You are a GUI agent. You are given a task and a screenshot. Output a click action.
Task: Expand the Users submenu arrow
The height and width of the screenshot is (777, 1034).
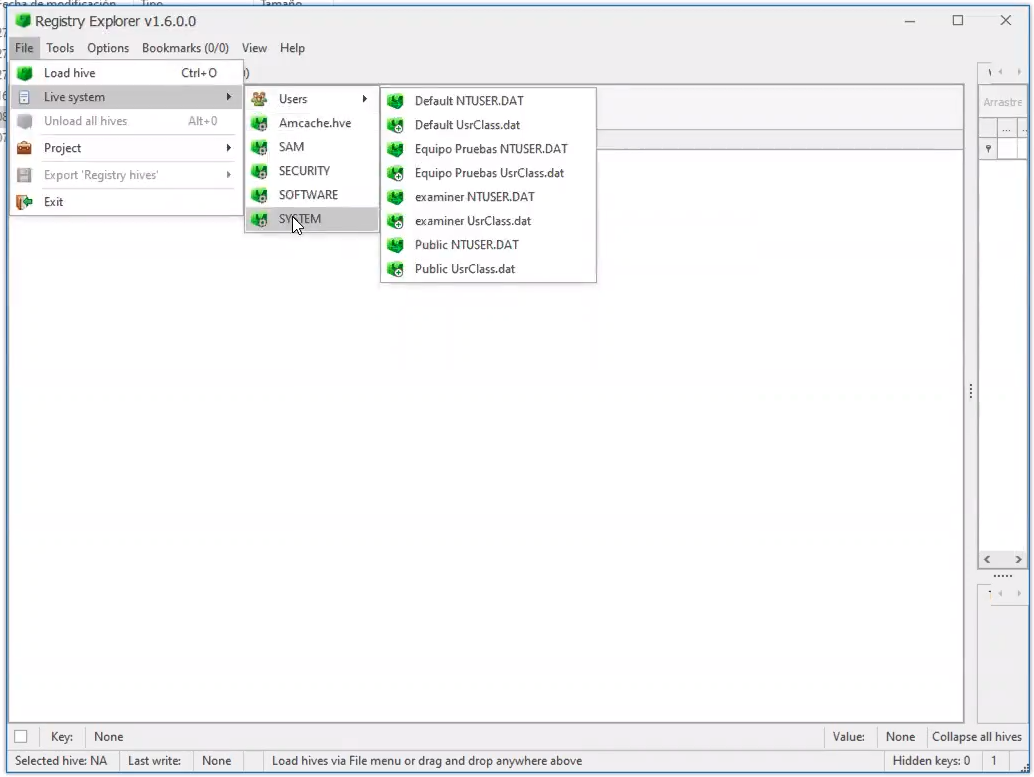pyautogui.click(x=364, y=98)
